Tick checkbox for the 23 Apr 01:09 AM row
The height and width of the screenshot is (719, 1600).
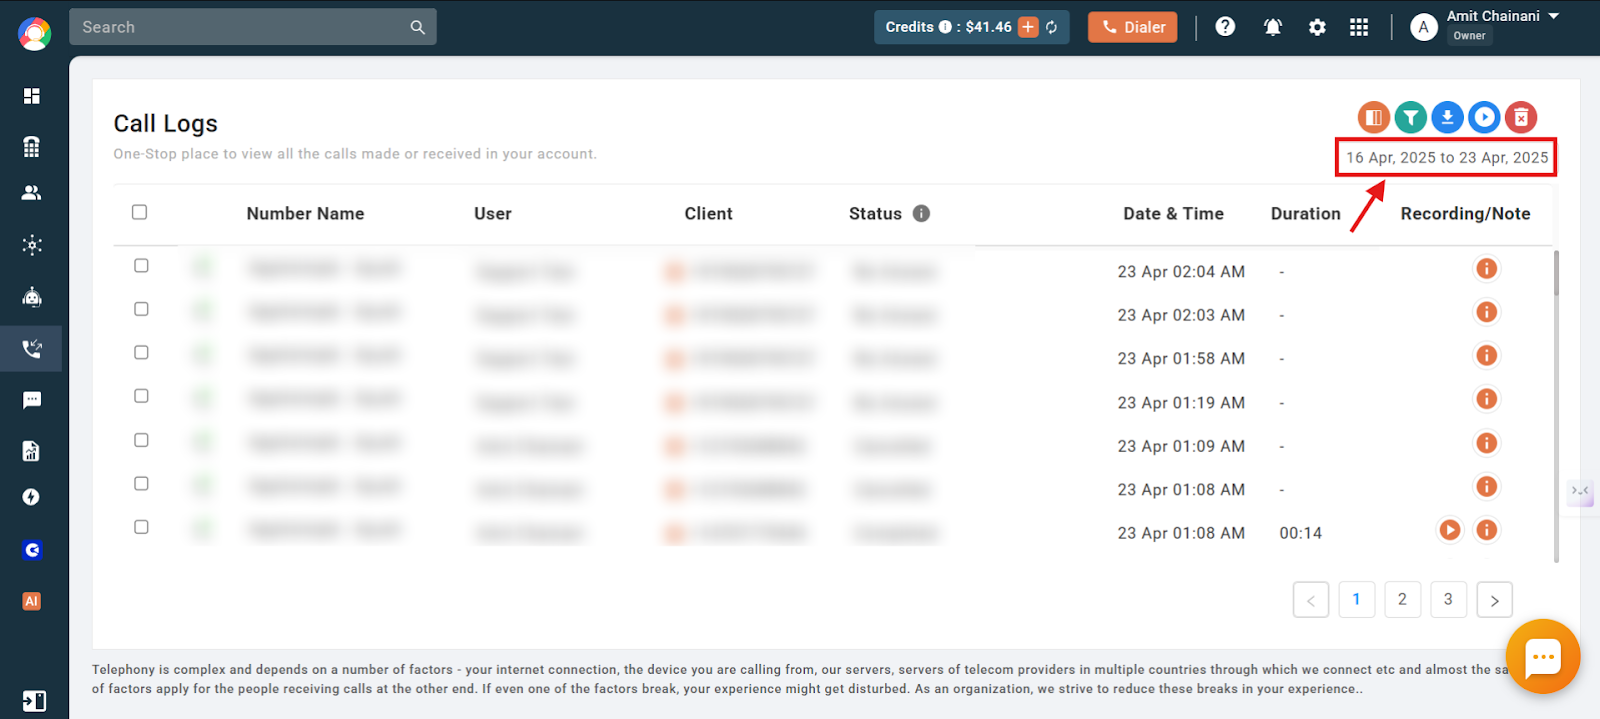(141, 440)
